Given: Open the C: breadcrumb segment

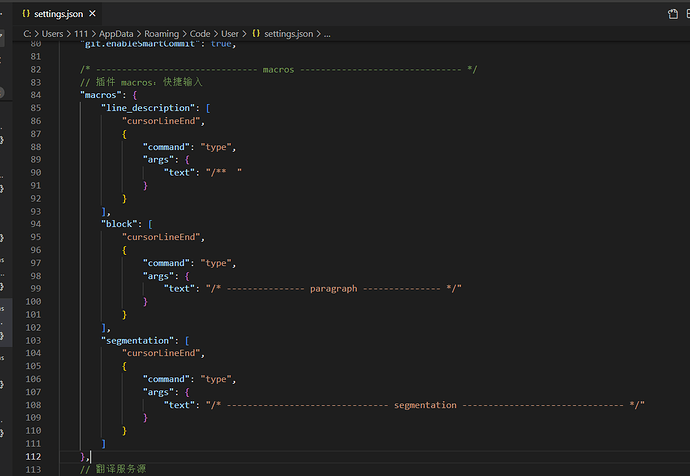Looking at the screenshot, I should pyautogui.click(x=28, y=33).
